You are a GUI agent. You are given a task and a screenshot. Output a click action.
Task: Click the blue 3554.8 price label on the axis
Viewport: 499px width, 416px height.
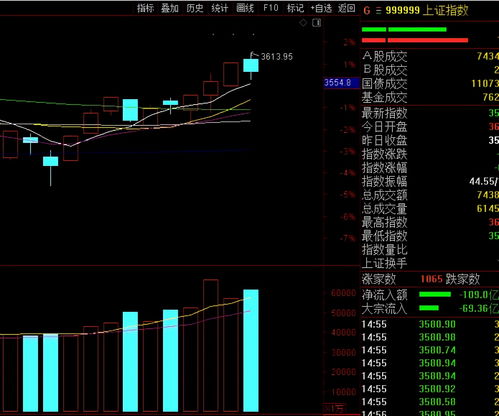[338, 83]
